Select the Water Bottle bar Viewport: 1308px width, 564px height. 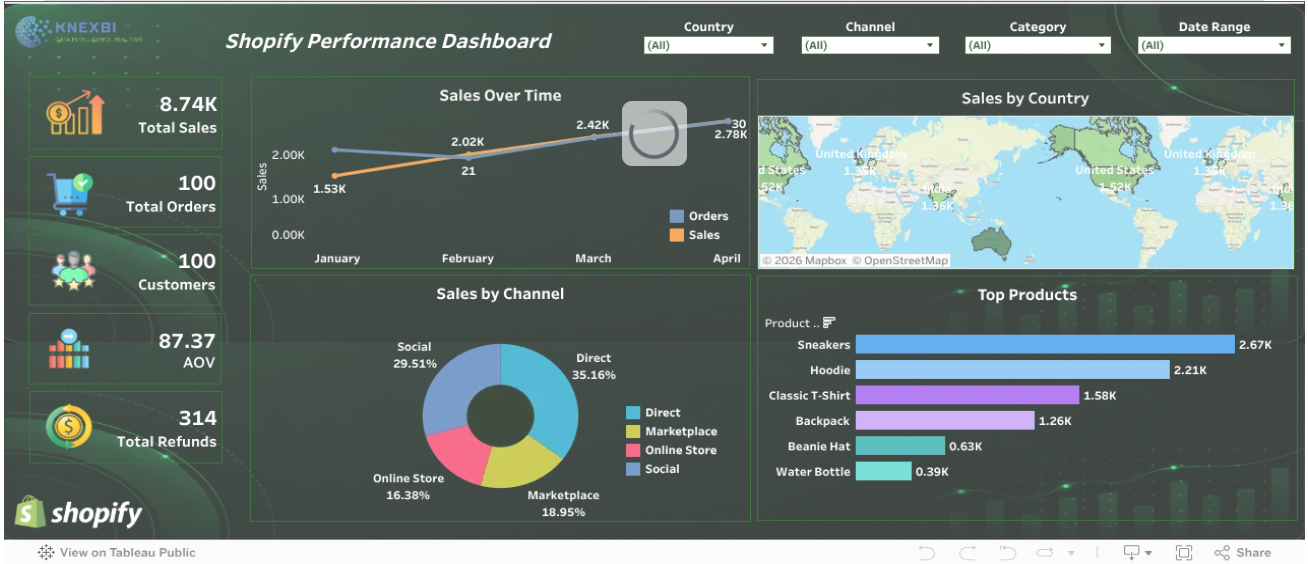click(884, 471)
